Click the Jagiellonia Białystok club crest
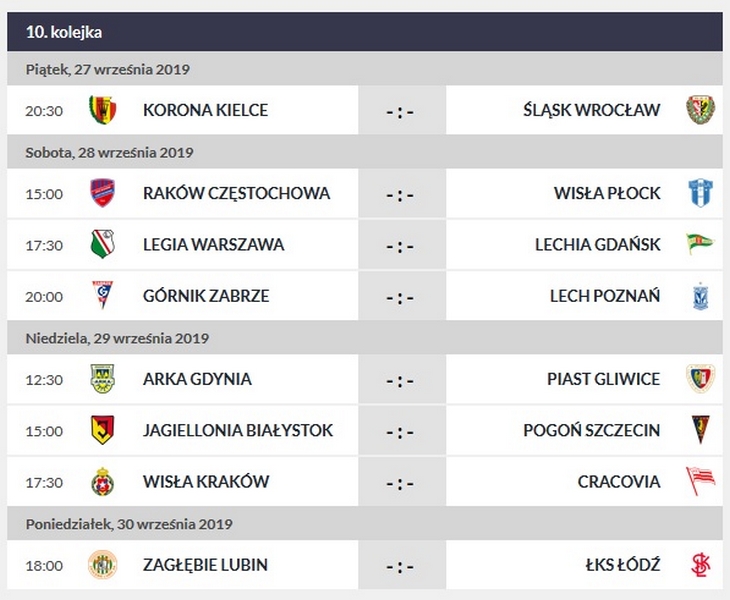This screenshot has width=730, height=600. click(x=102, y=430)
